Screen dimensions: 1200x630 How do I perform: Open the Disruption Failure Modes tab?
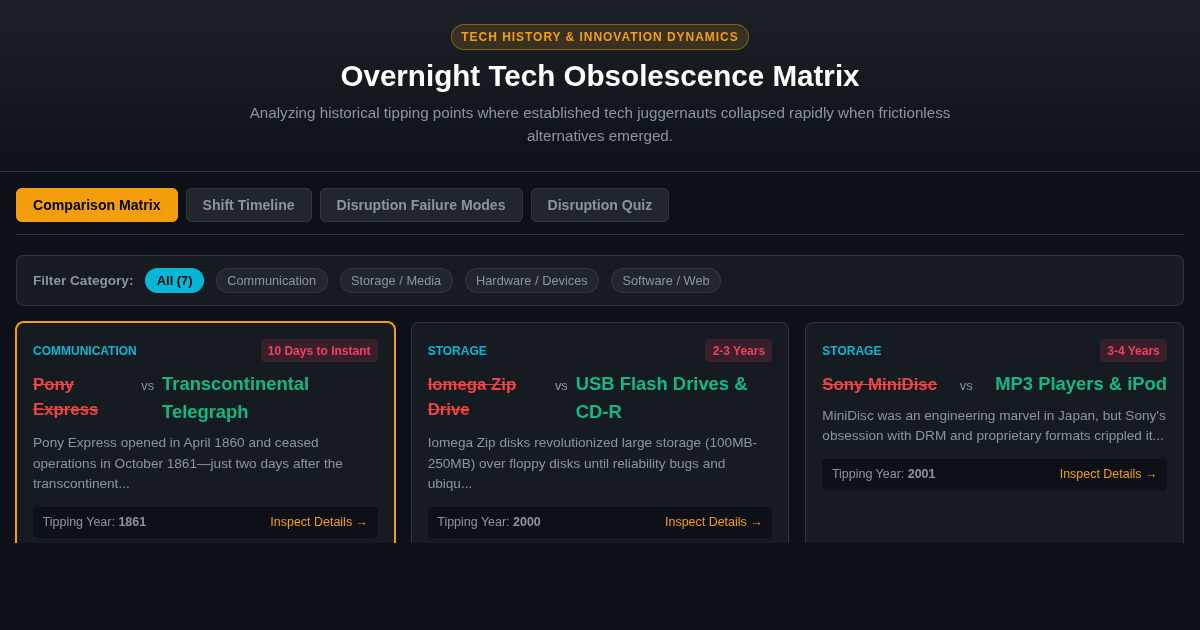421,205
